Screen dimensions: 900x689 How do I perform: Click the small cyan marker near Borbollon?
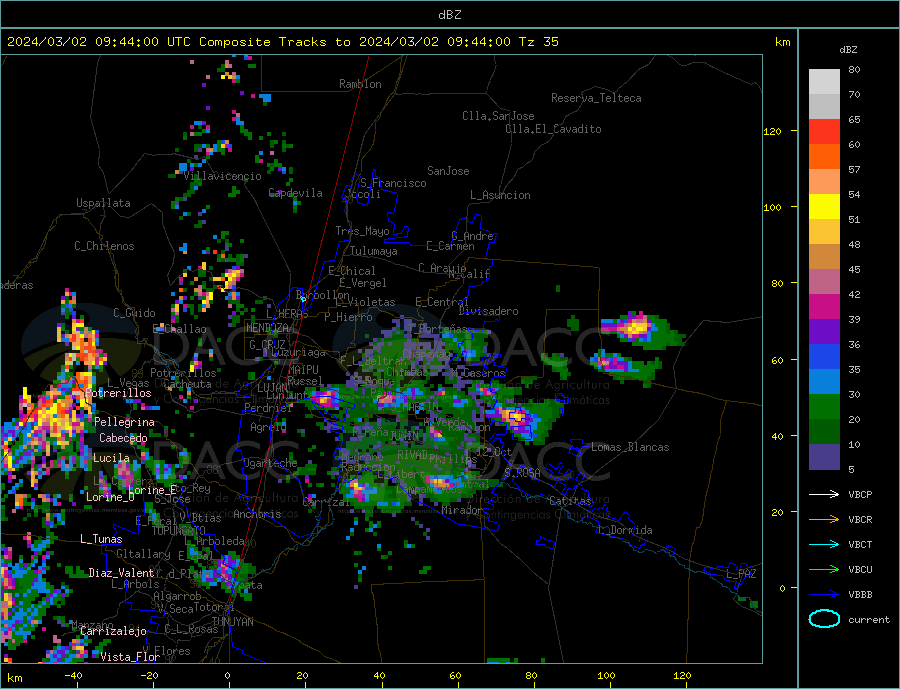(x=303, y=299)
